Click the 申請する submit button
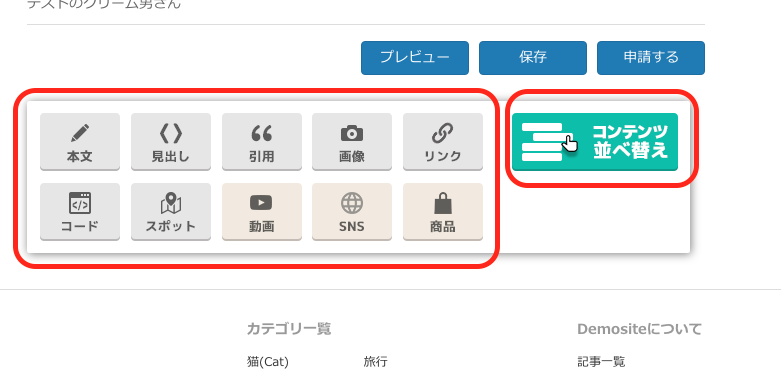 (x=651, y=58)
